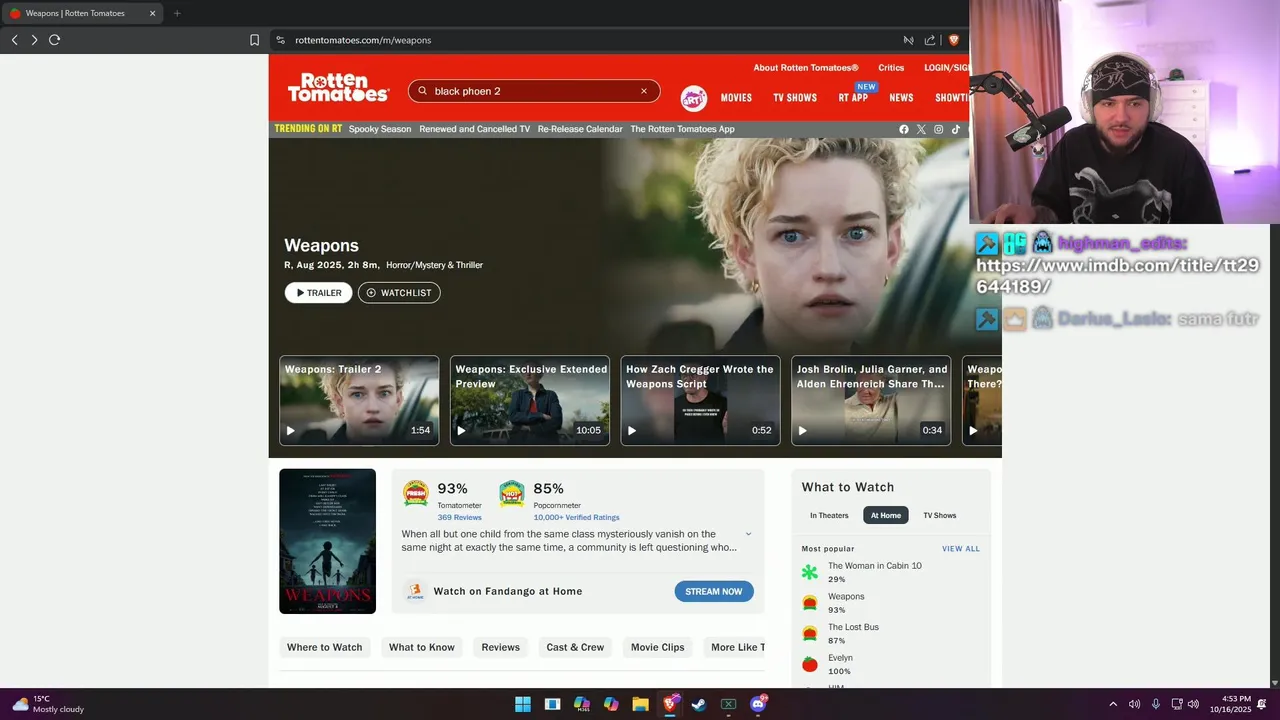The width and height of the screenshot is (1280, 720).
Task: Jump to Movie Clips section
Action: pyautogui.click(x=658, y=647)
